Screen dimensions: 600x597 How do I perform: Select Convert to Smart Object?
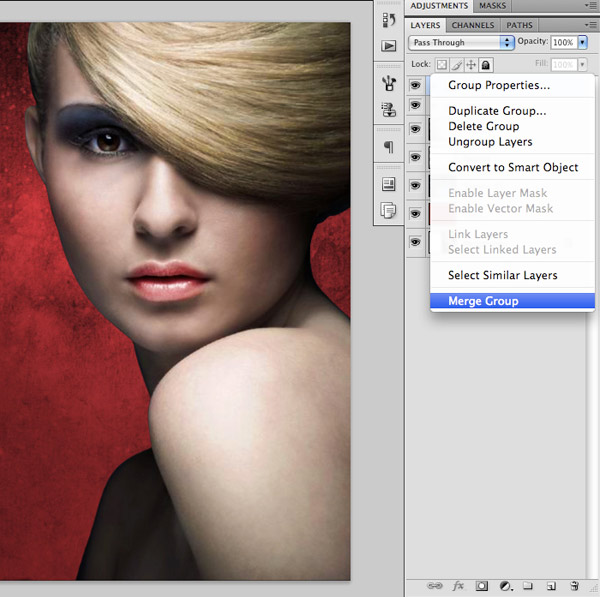pos(513,167)
